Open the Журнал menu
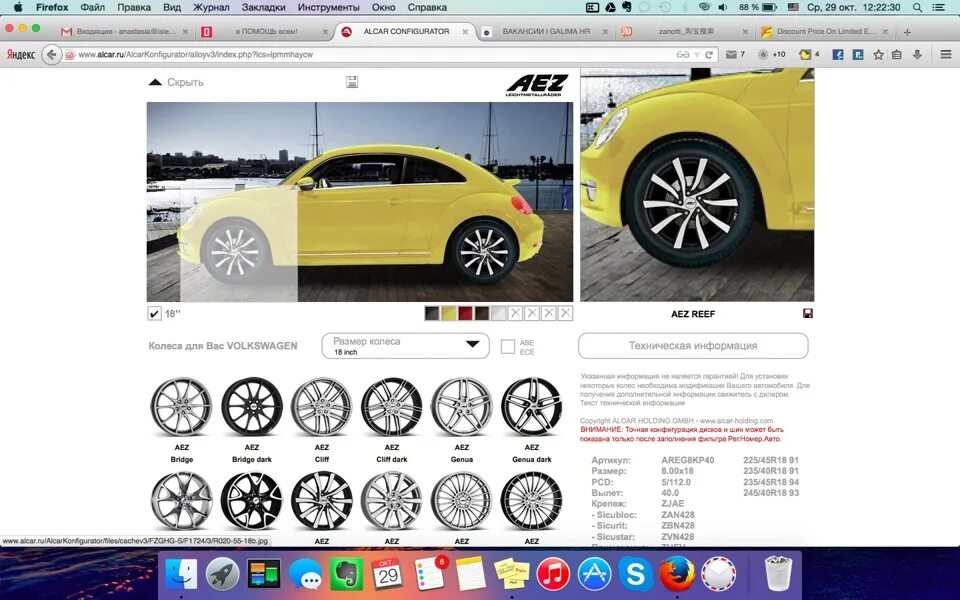The image size is (960, 600). pos(211,7)
